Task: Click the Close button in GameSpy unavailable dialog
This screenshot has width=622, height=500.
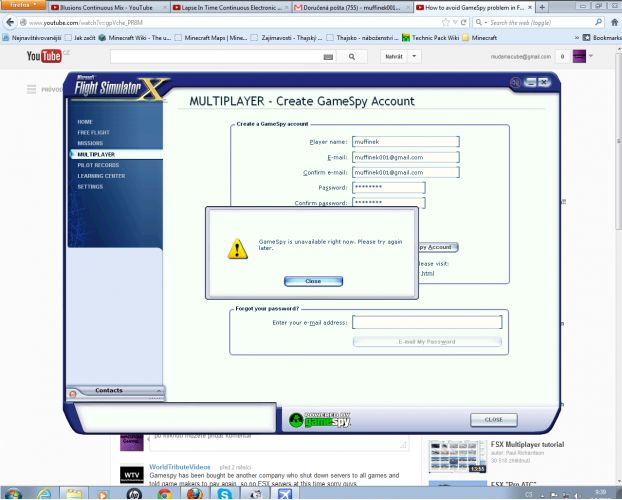Action: (313, 281)
